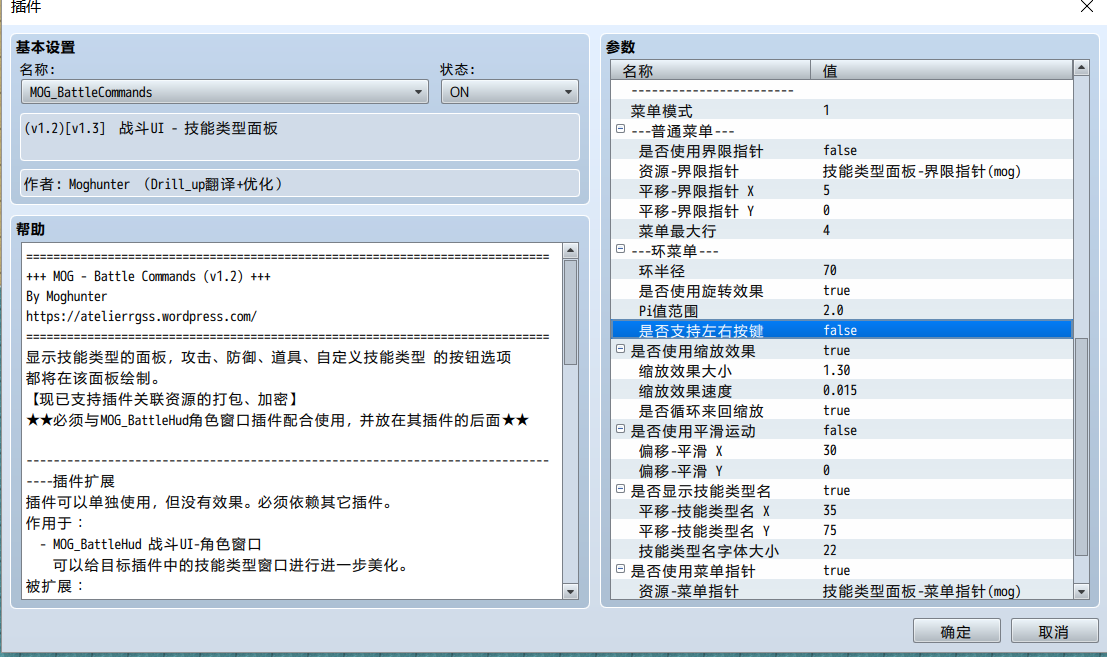
Task: Click the help panel scrollbar thumb
Action: tap(570, 312)
